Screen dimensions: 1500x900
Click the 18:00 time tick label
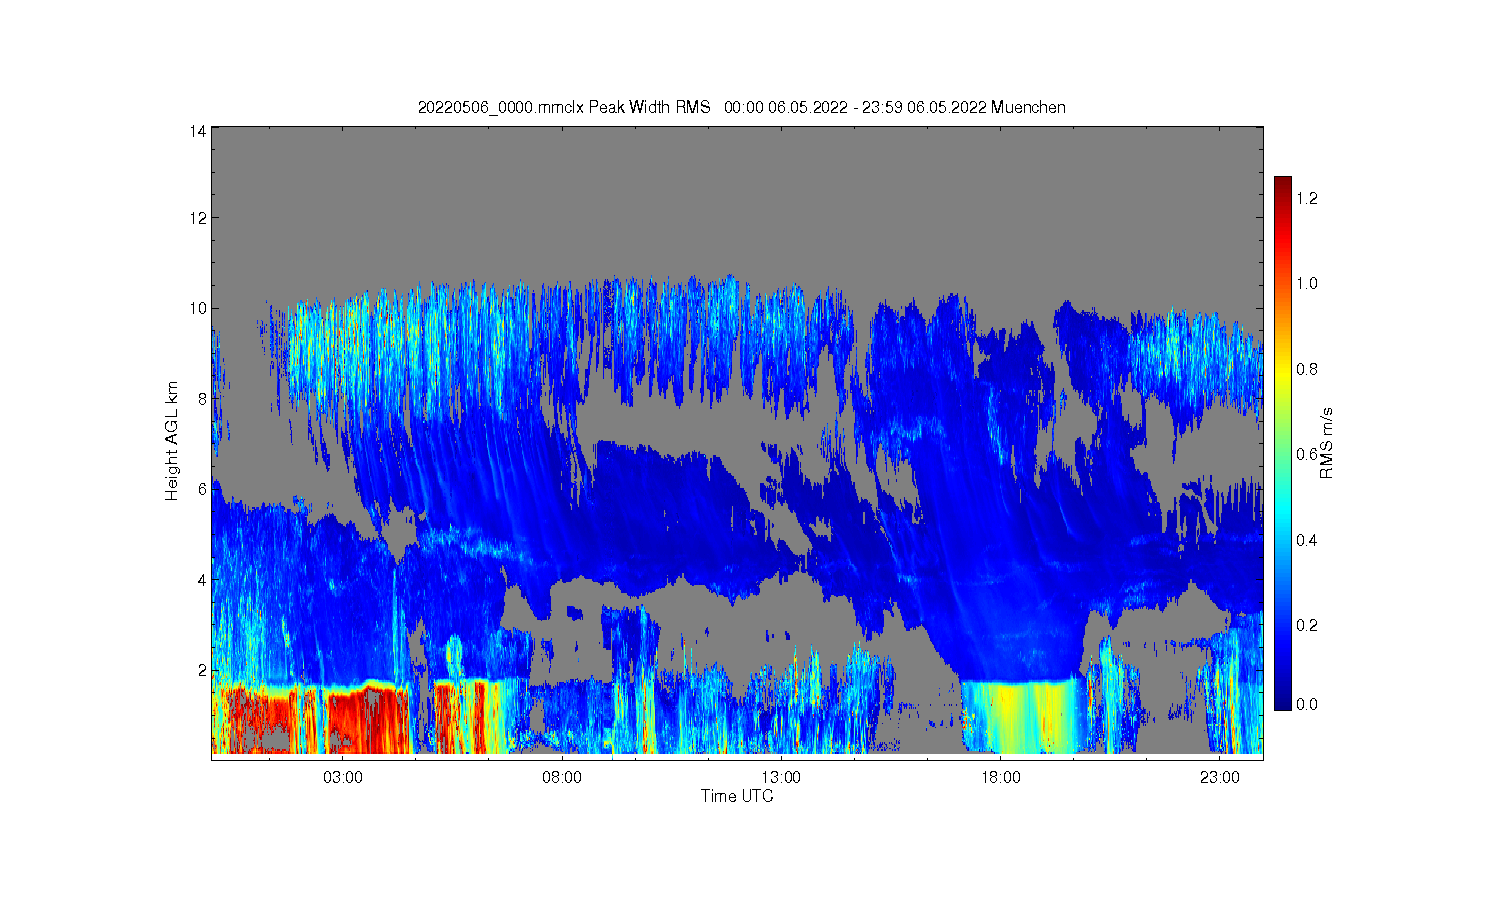pos(1001,777)
